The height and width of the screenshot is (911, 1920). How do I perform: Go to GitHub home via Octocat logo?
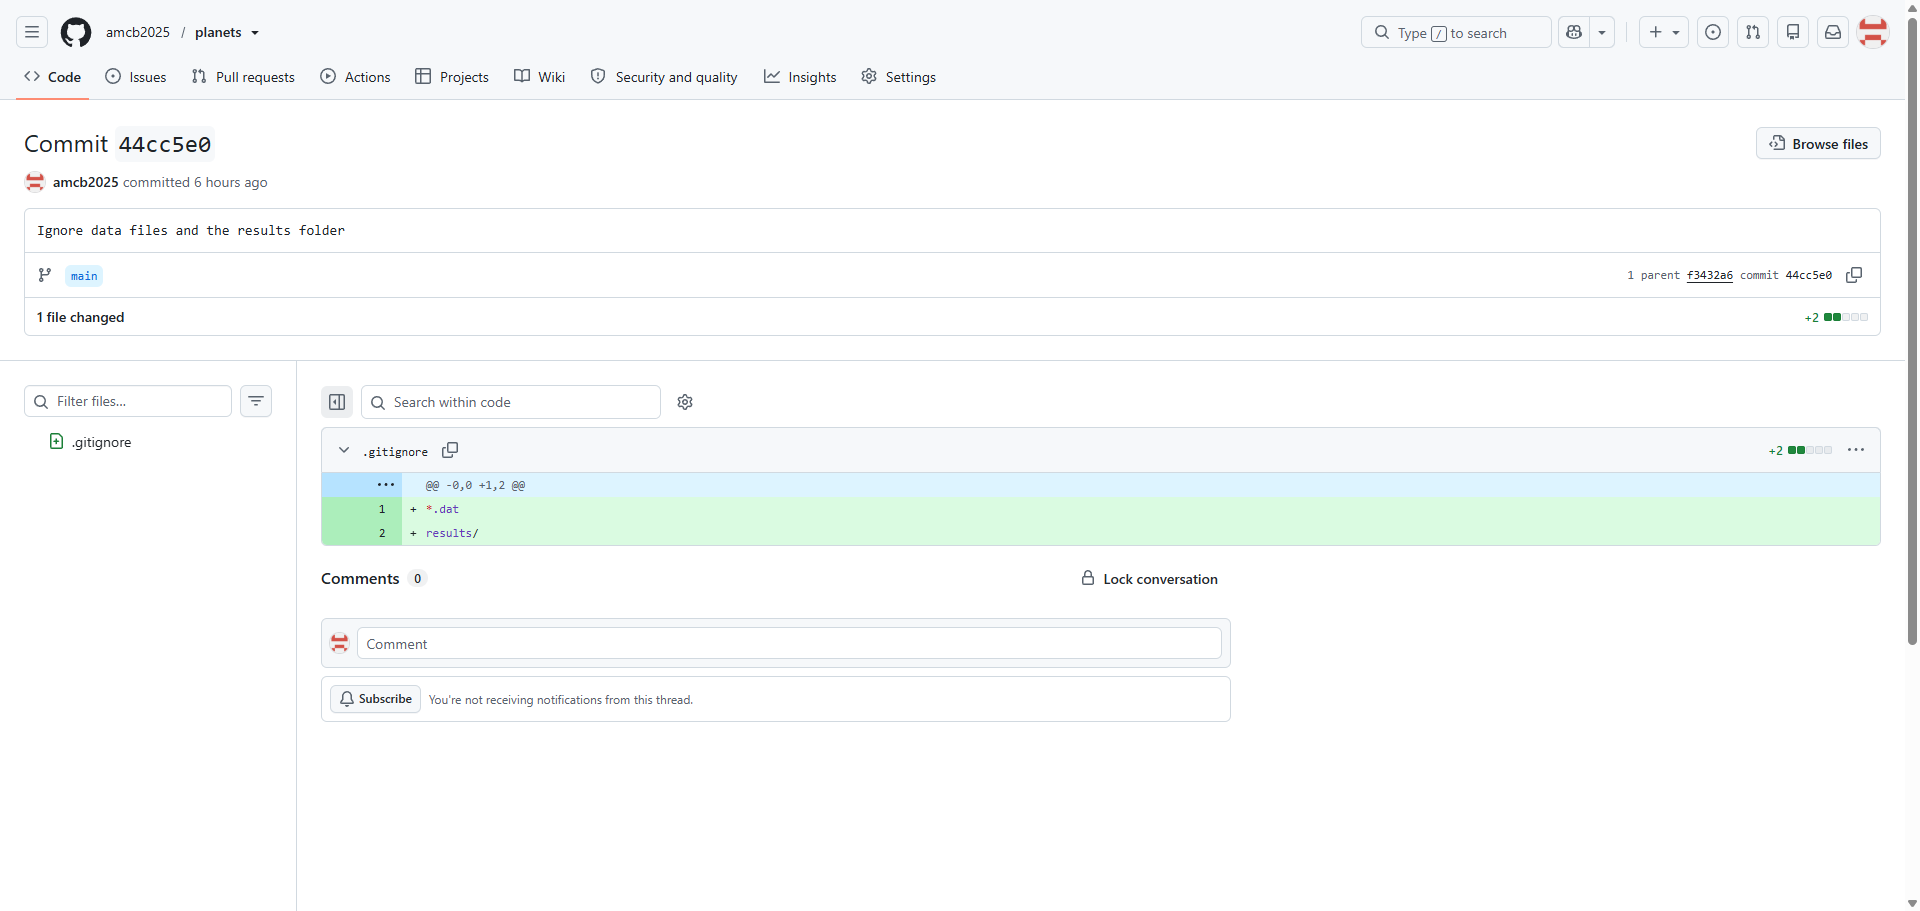point(76,32)
